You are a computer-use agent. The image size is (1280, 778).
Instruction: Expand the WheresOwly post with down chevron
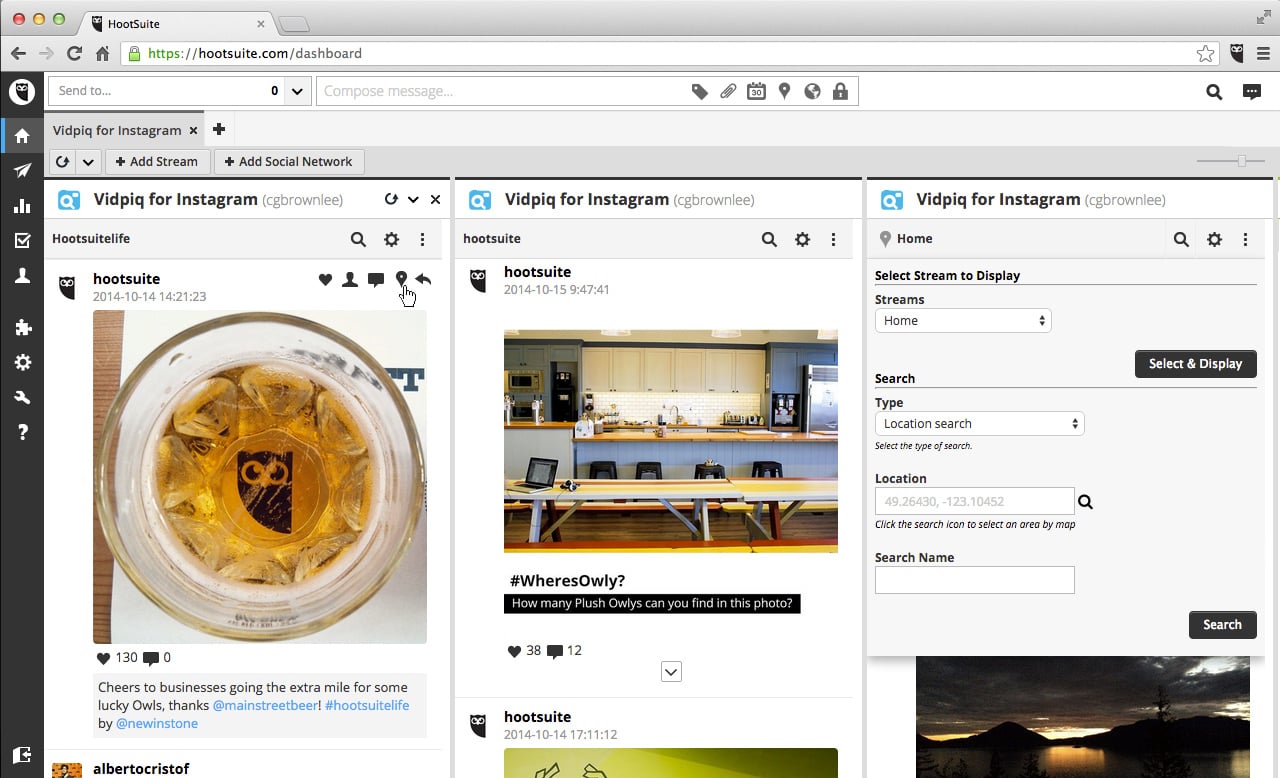point(671,672)
